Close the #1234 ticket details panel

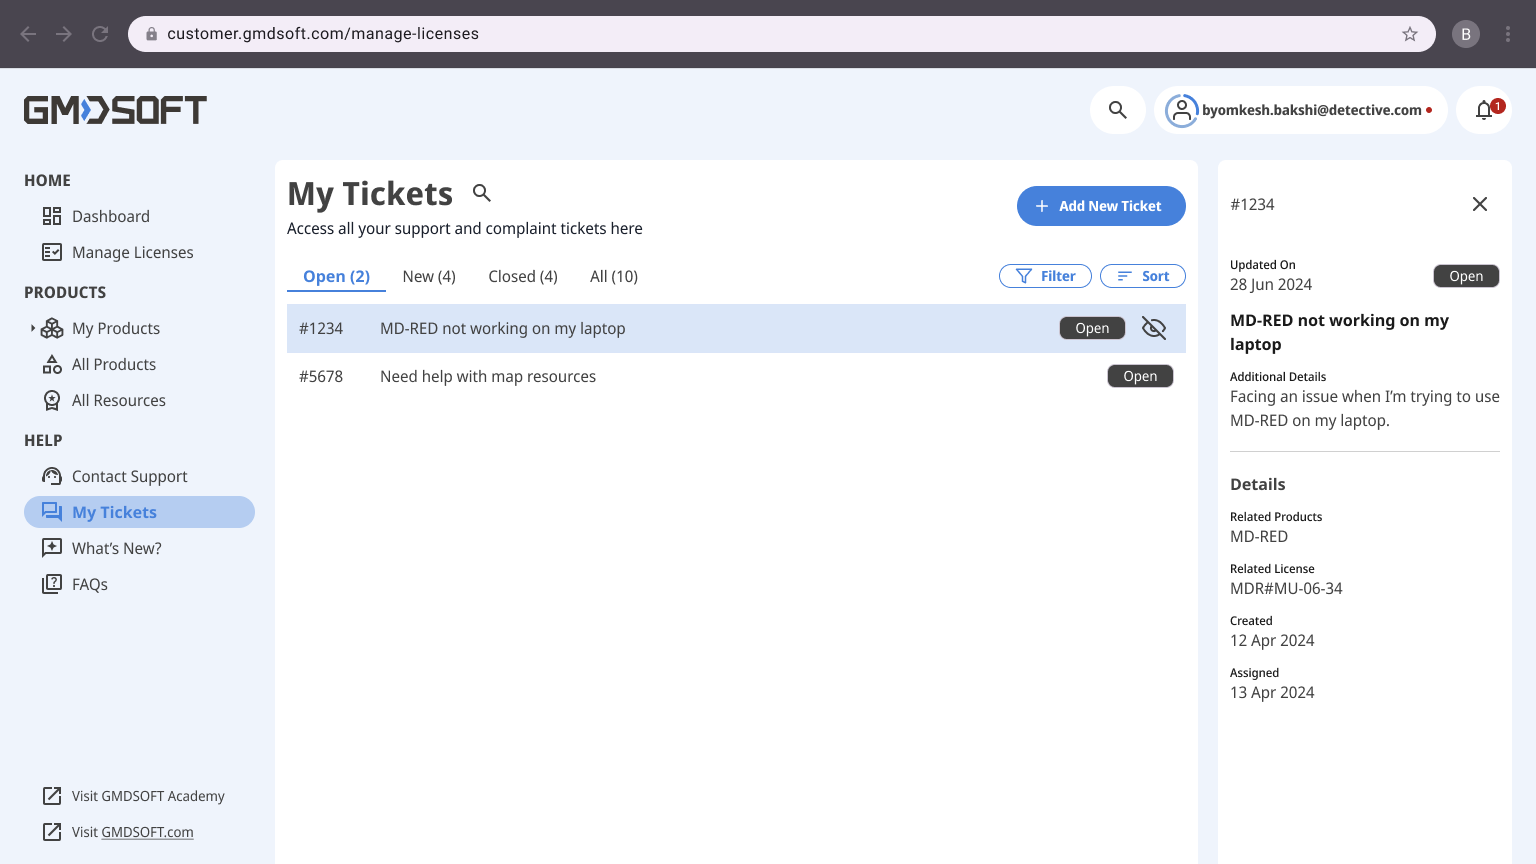pos(1480,204)
